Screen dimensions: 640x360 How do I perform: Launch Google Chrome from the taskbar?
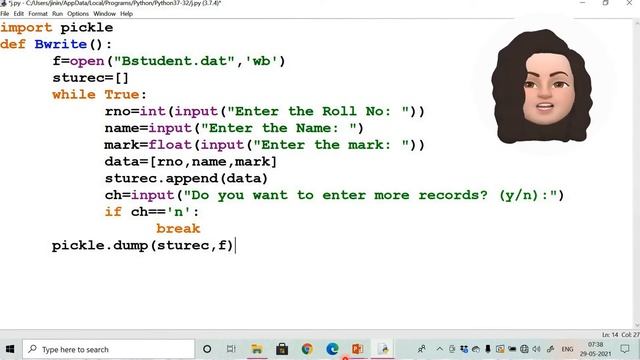click(307, 349)
